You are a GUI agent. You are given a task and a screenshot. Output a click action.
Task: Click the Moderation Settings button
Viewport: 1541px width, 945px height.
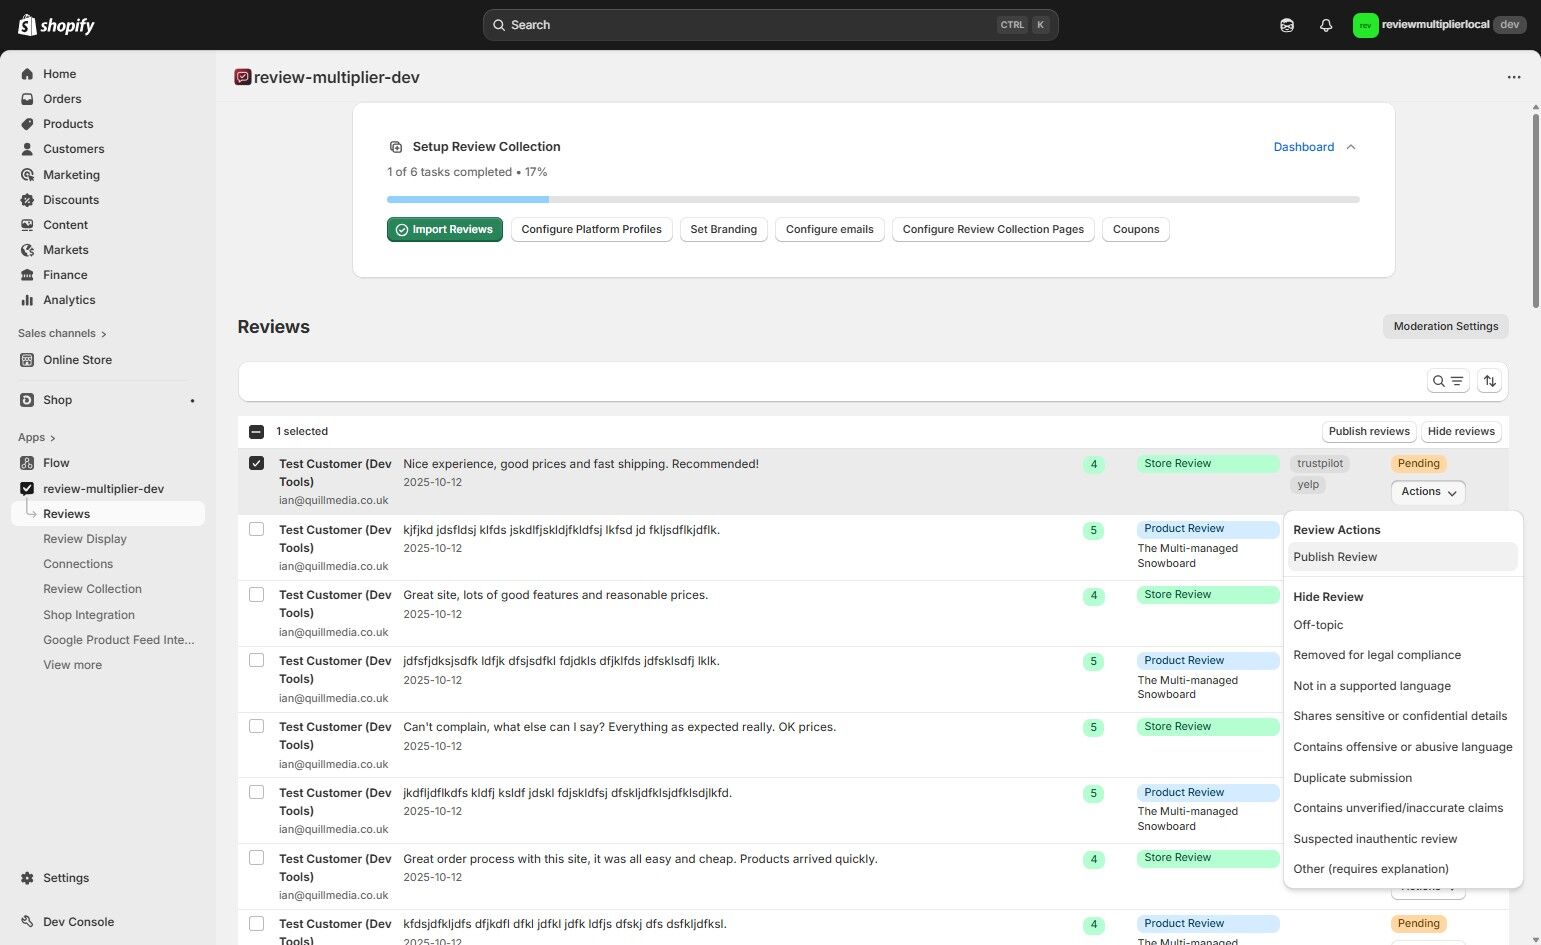(1445, 327)
